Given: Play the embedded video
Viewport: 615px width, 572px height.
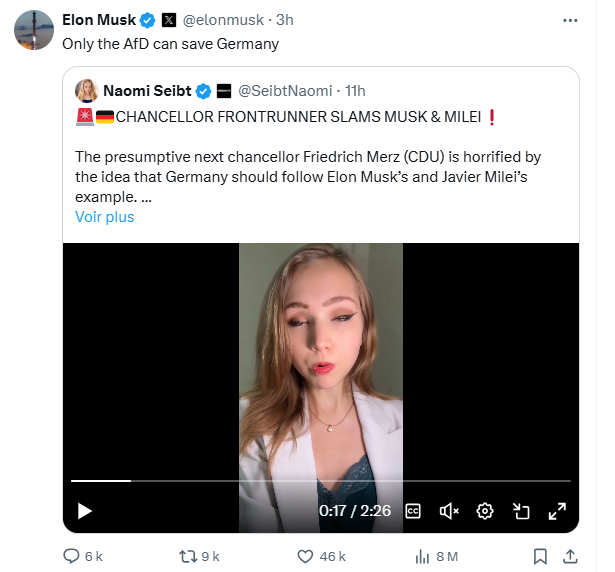Looking at the screenshot, I should 85,511.
